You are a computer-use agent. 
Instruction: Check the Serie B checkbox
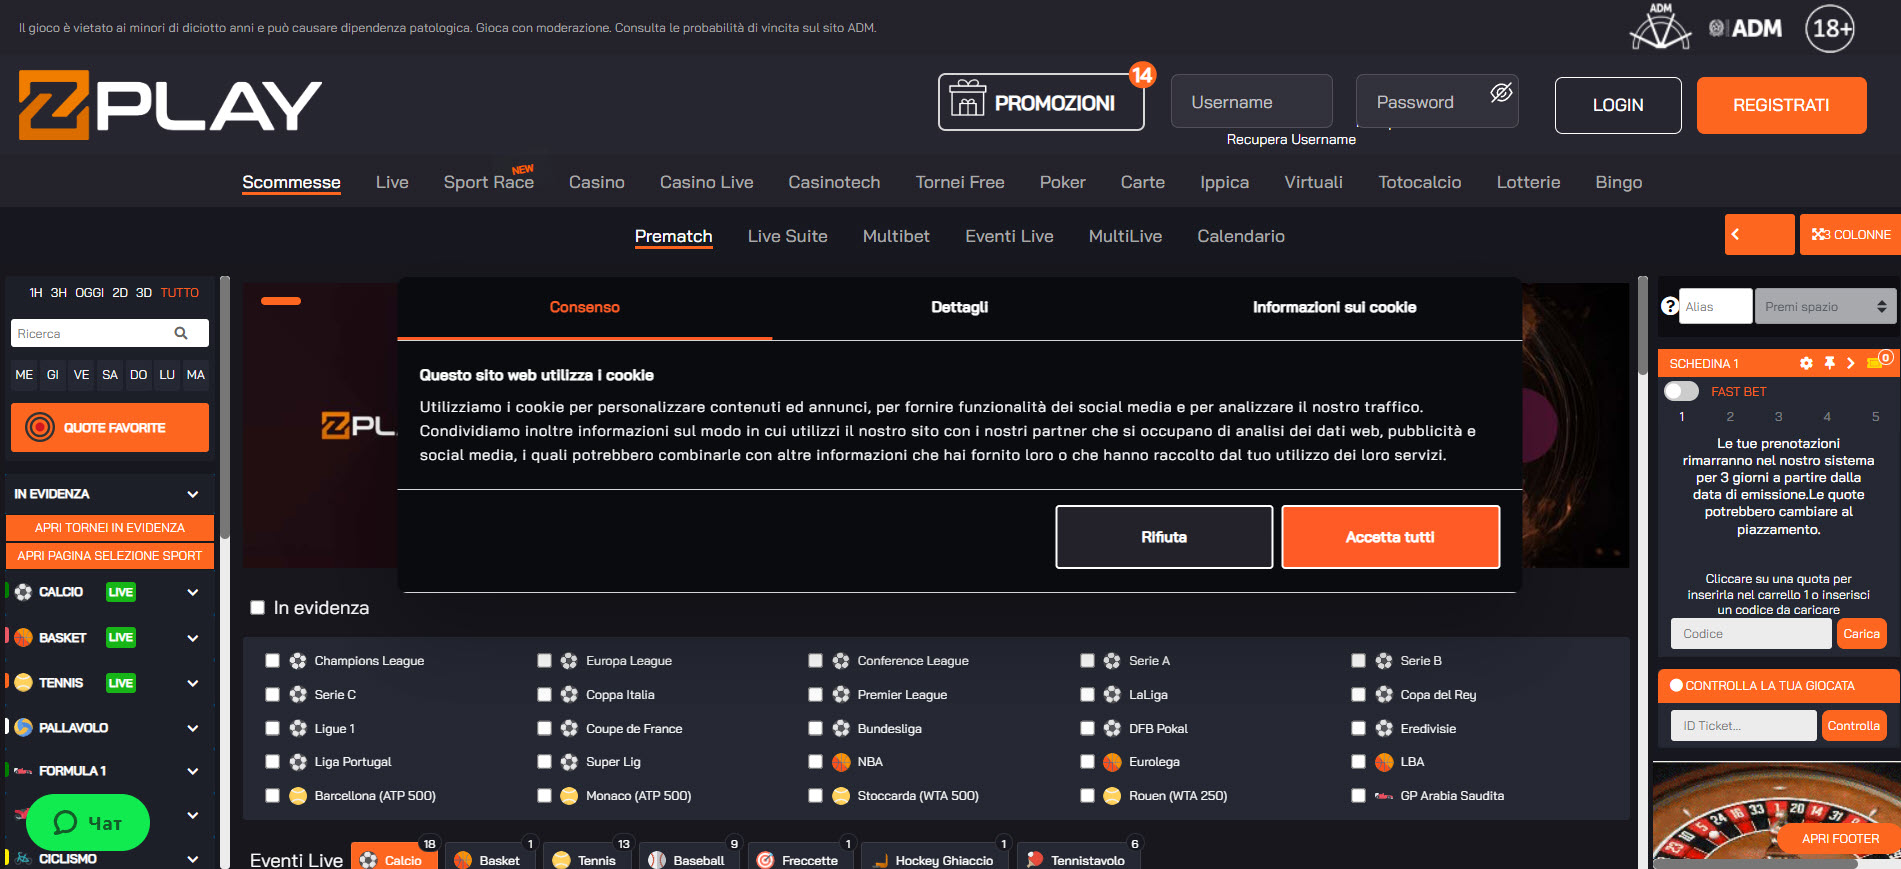(1358, 661)
